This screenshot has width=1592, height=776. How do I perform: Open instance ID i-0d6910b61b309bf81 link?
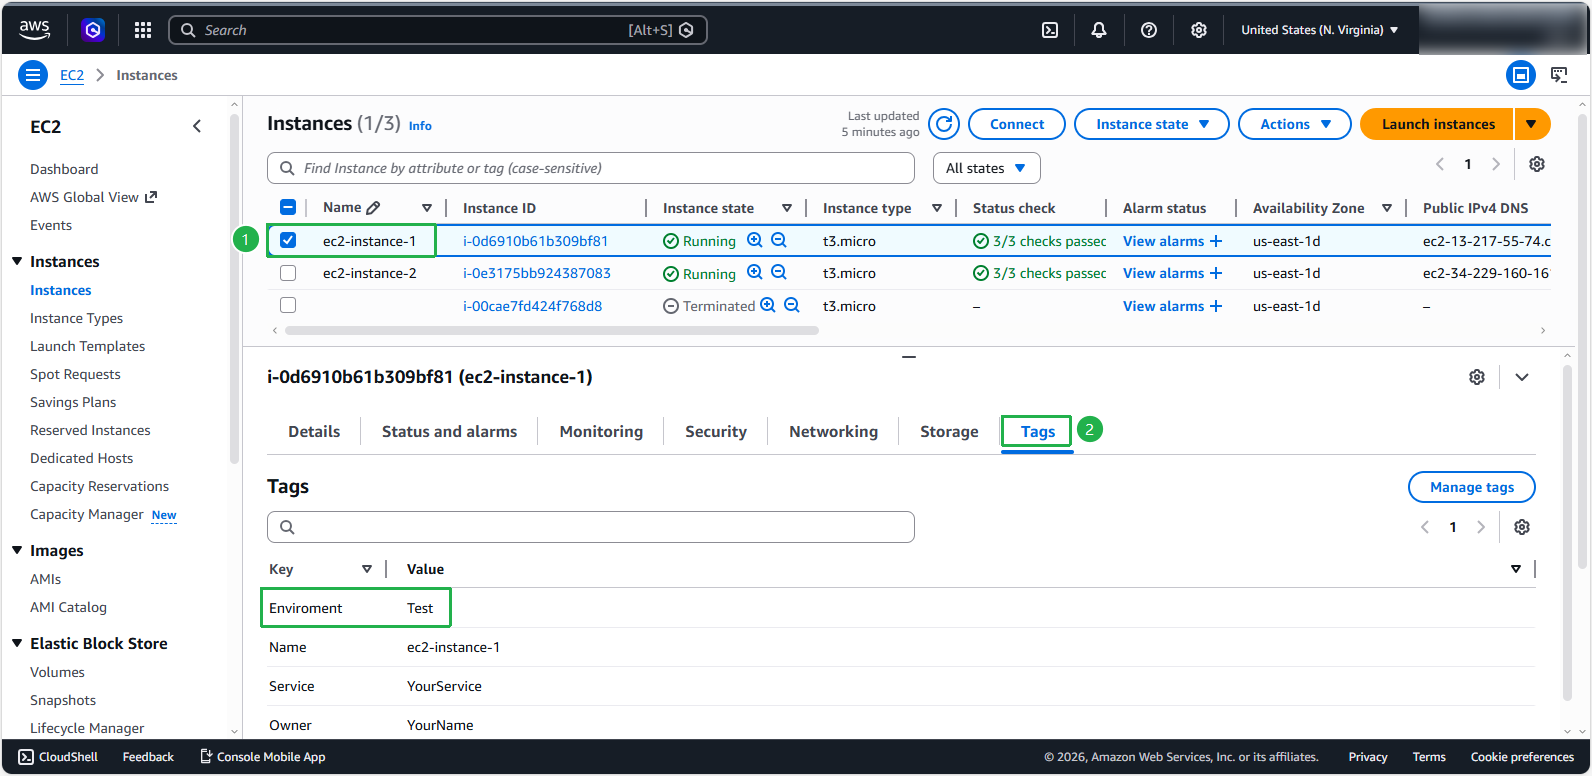pos(535,241)
